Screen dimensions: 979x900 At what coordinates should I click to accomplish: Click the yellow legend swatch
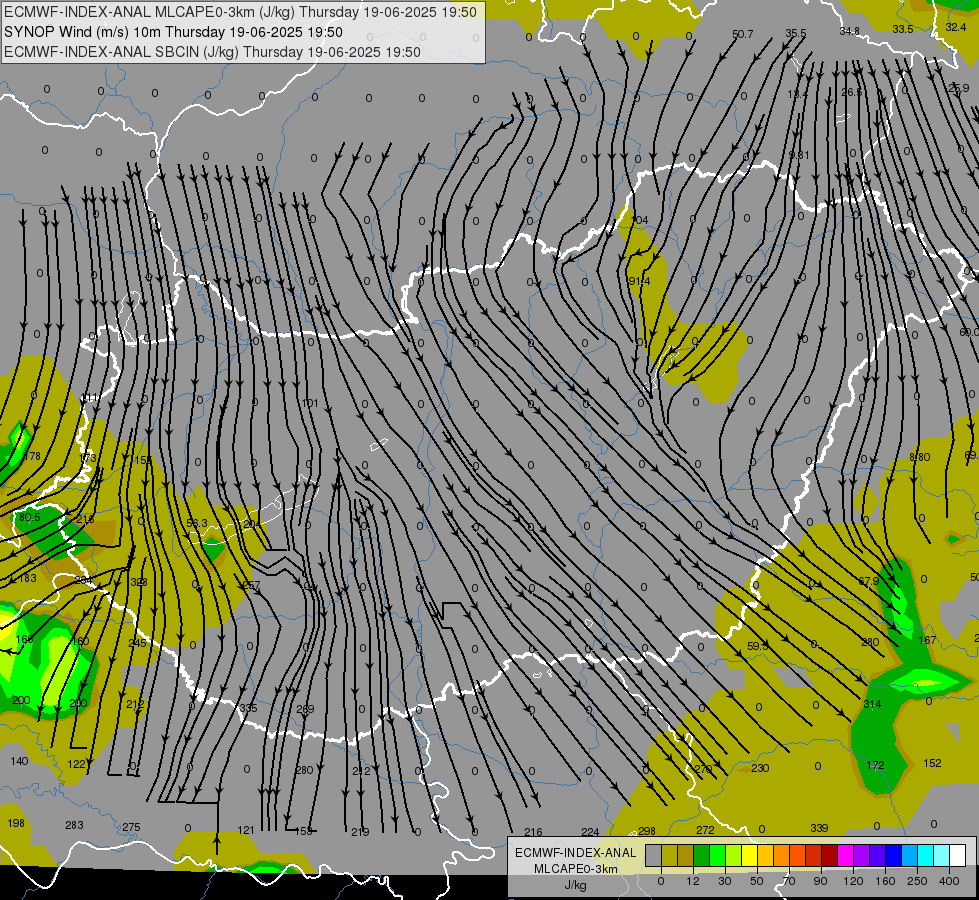749,855
